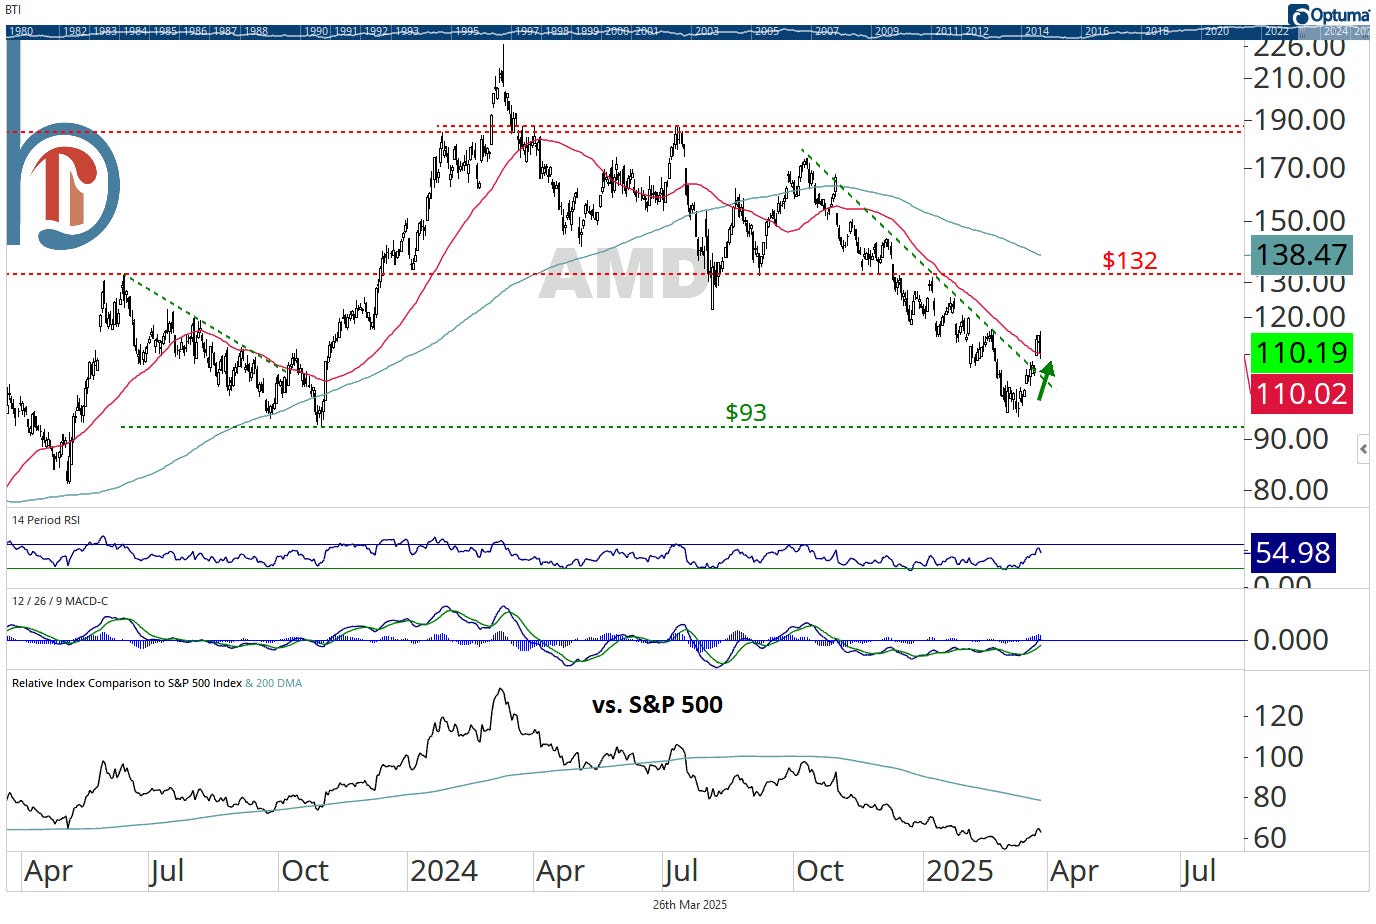This screenshot has width=1376, height=924.
Task: Select the '12 / 26 / 9 MACD-C' panel title
Action: click(x=60, y=601)
